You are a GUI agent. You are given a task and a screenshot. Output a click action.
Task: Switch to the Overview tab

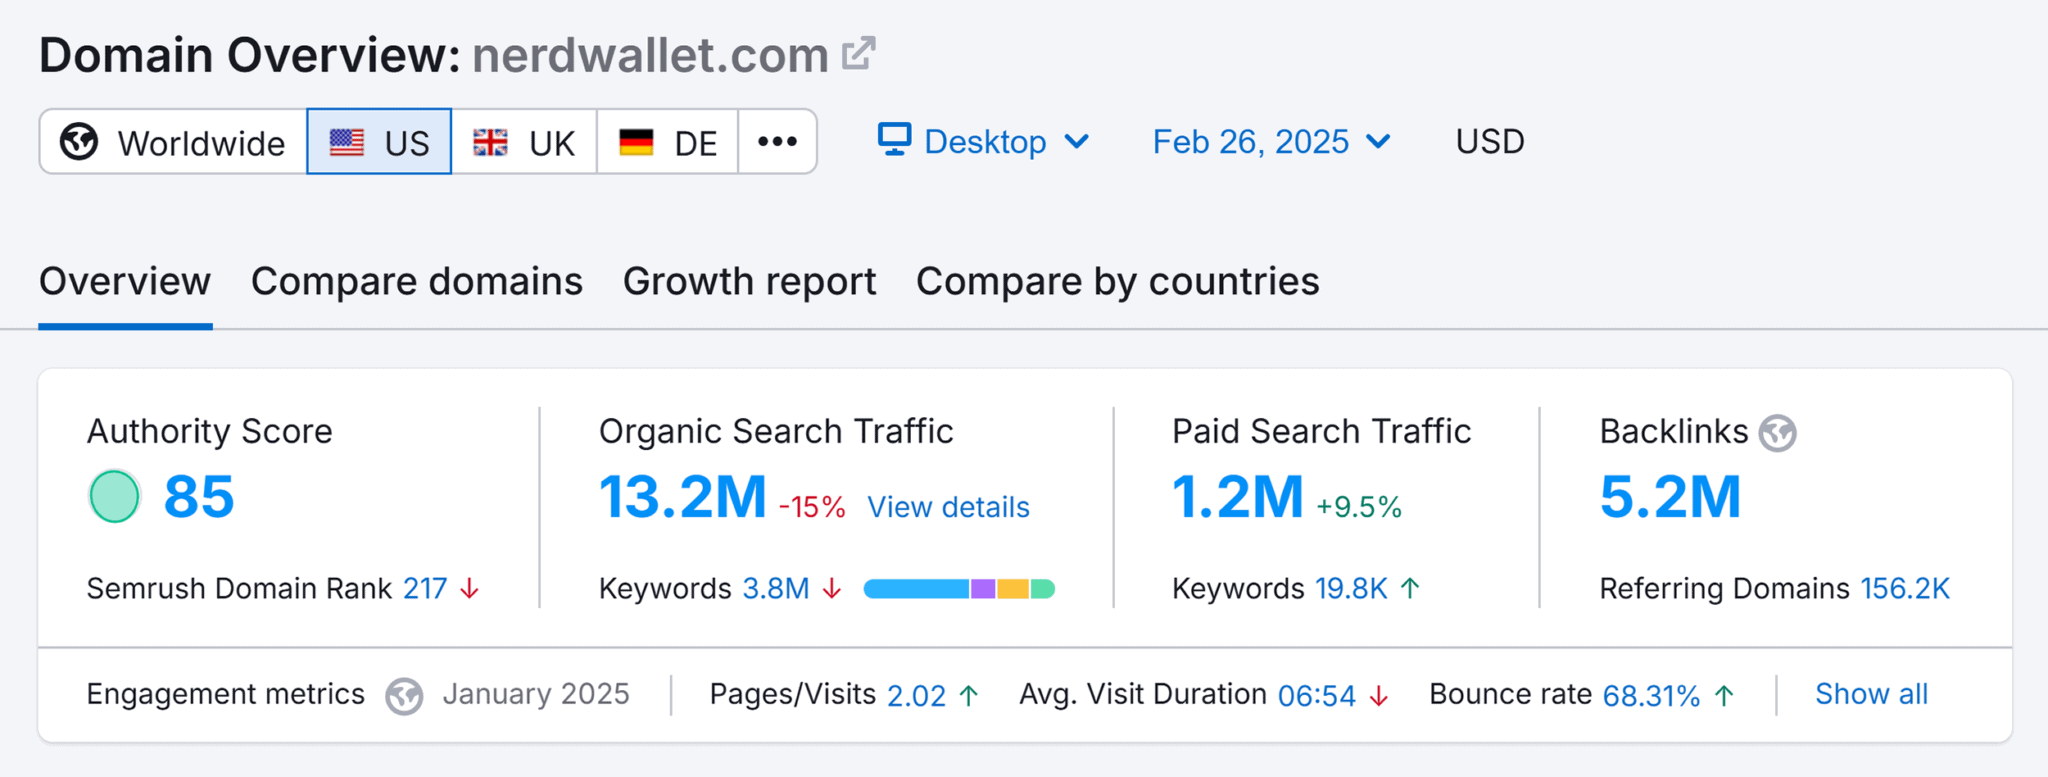coord(125,282)
